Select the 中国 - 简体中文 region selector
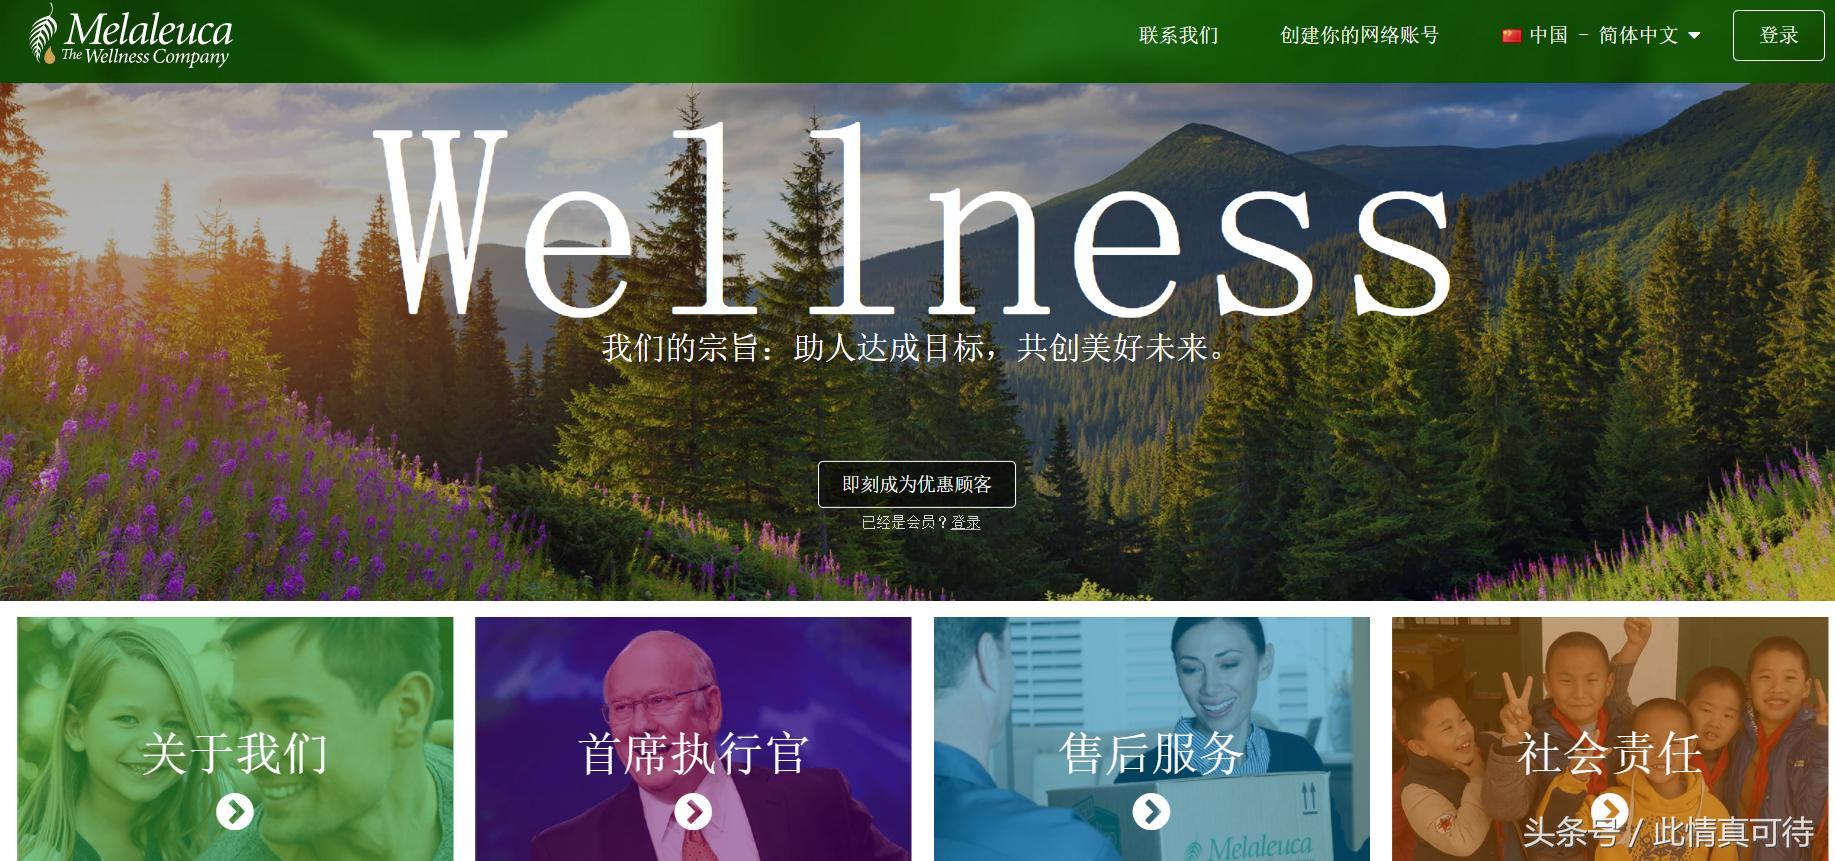The width and height of the screenshot is (1835, 861). click(1601, 36)
